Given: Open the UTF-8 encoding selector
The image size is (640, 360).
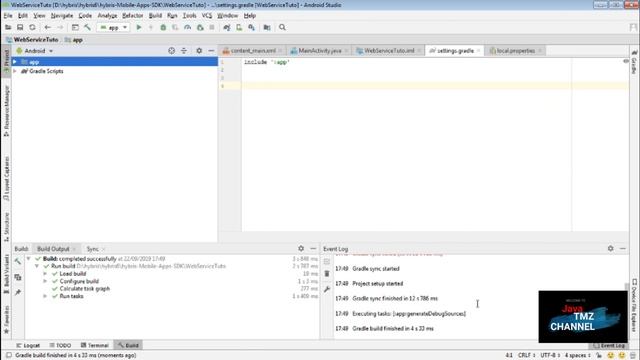Looking at the screenshot, I should pyautogui.click(x=550, y=356).
